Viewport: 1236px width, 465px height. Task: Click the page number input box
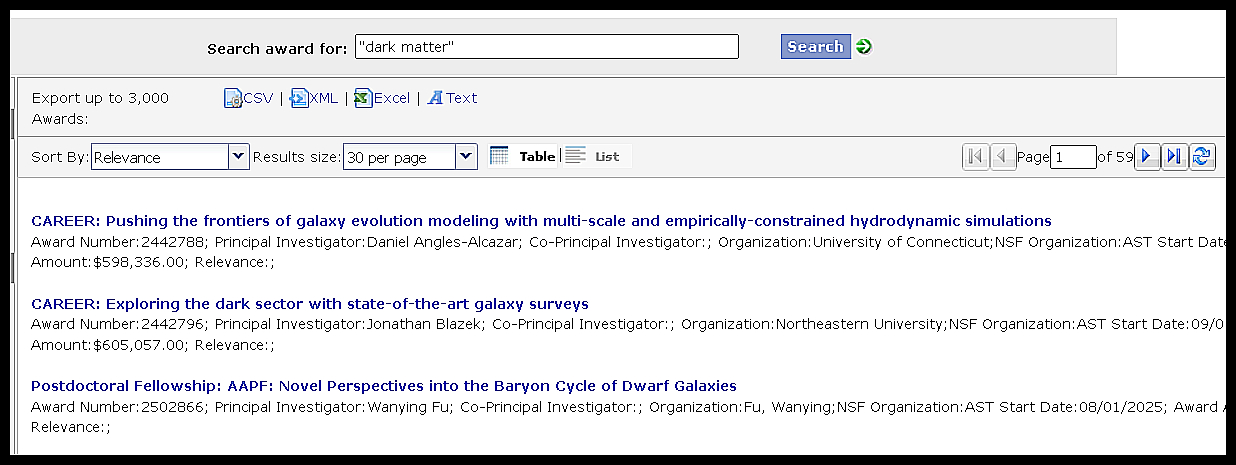[x=1073, y=157]
